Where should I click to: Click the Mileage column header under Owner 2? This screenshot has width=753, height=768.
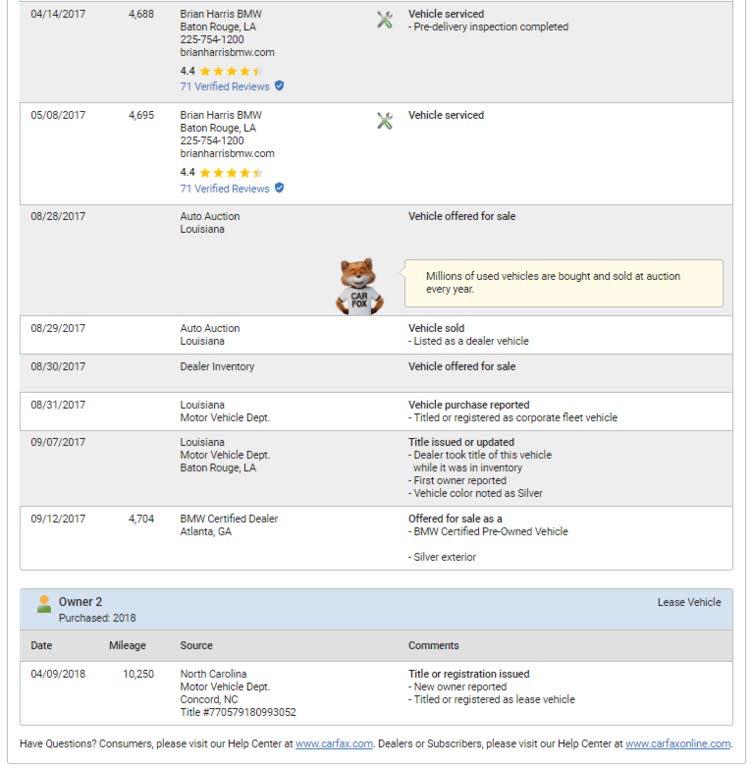[127, 646]
